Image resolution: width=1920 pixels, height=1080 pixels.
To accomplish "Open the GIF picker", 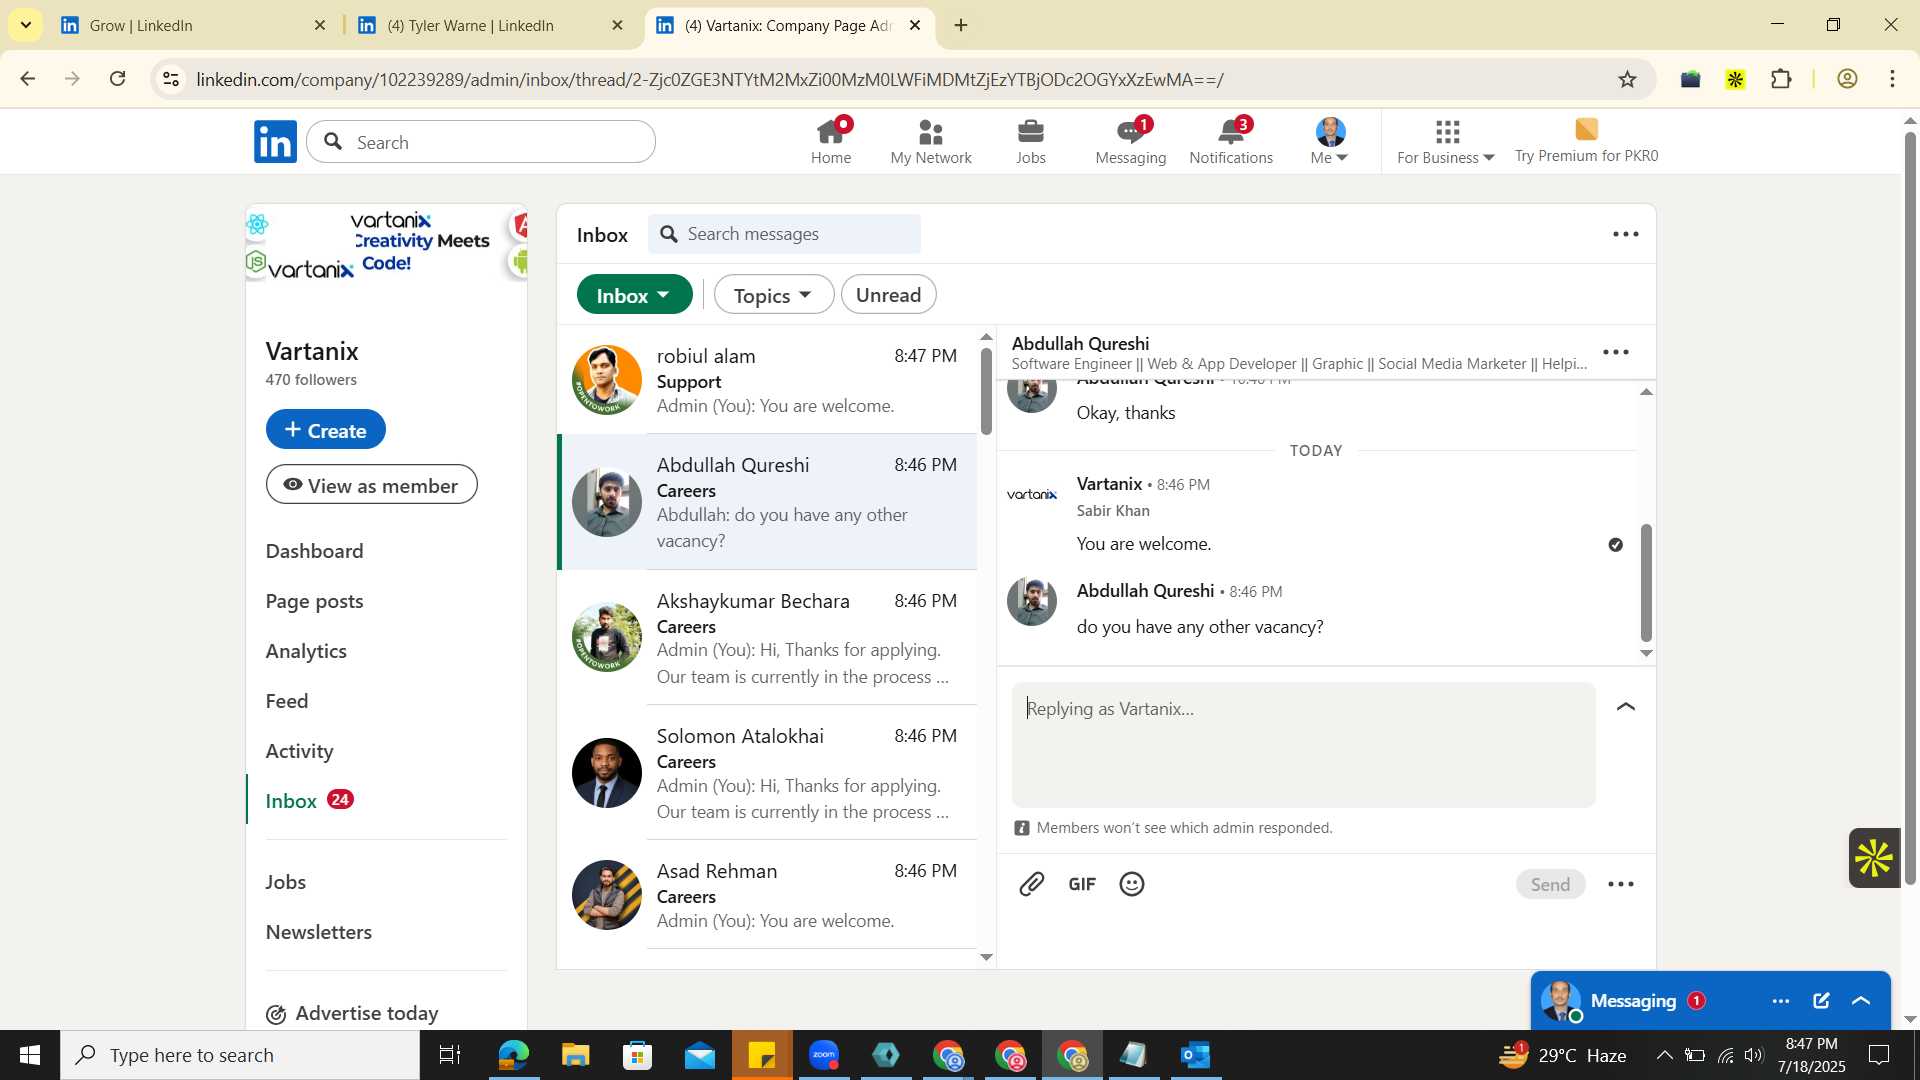I will [1082, 884].
